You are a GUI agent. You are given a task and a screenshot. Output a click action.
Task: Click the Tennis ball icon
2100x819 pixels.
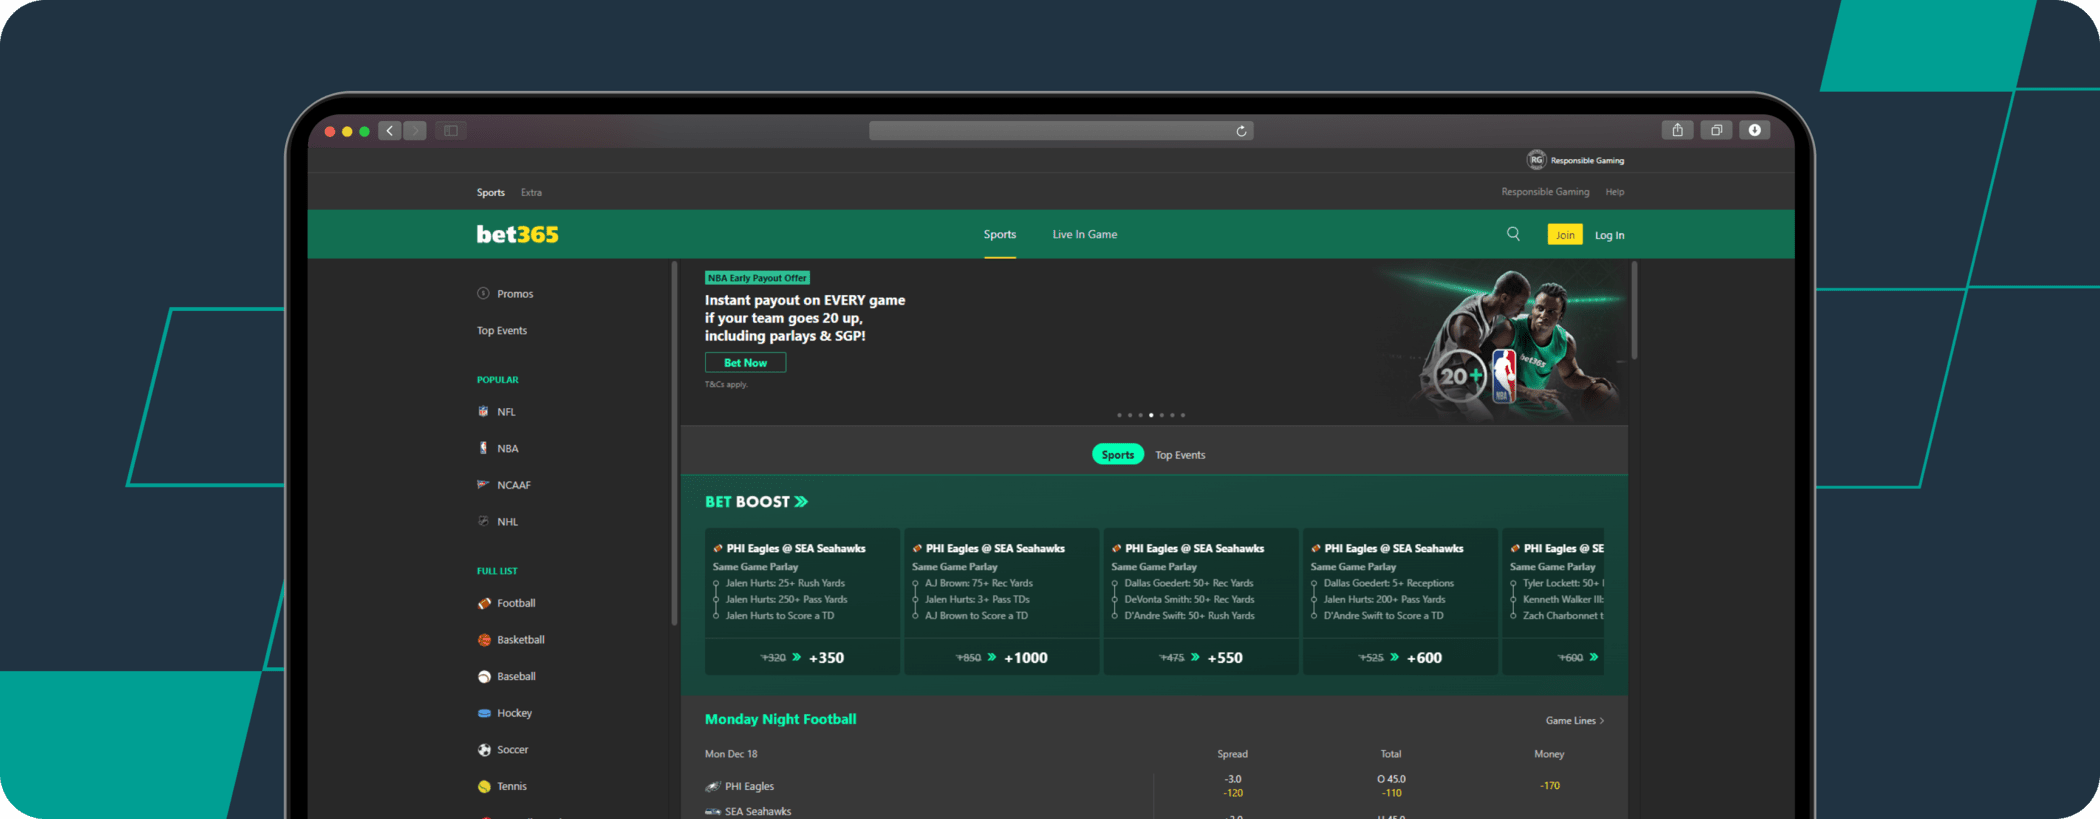click(x=484, y=786)
